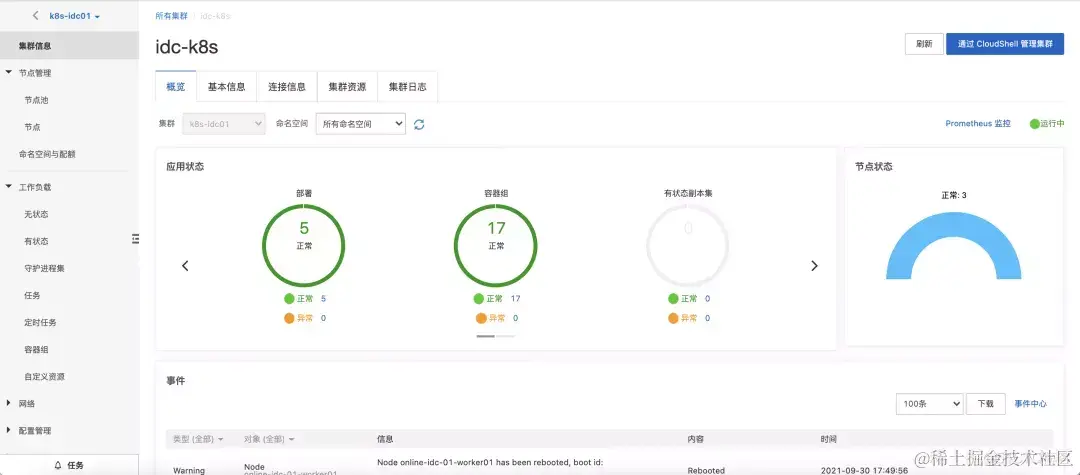Image resolution: width=1080 pixels, height=475 pixels.
Task: Open the 集群 k8s-idc01 dropdown
Action: tap(224, 124)
